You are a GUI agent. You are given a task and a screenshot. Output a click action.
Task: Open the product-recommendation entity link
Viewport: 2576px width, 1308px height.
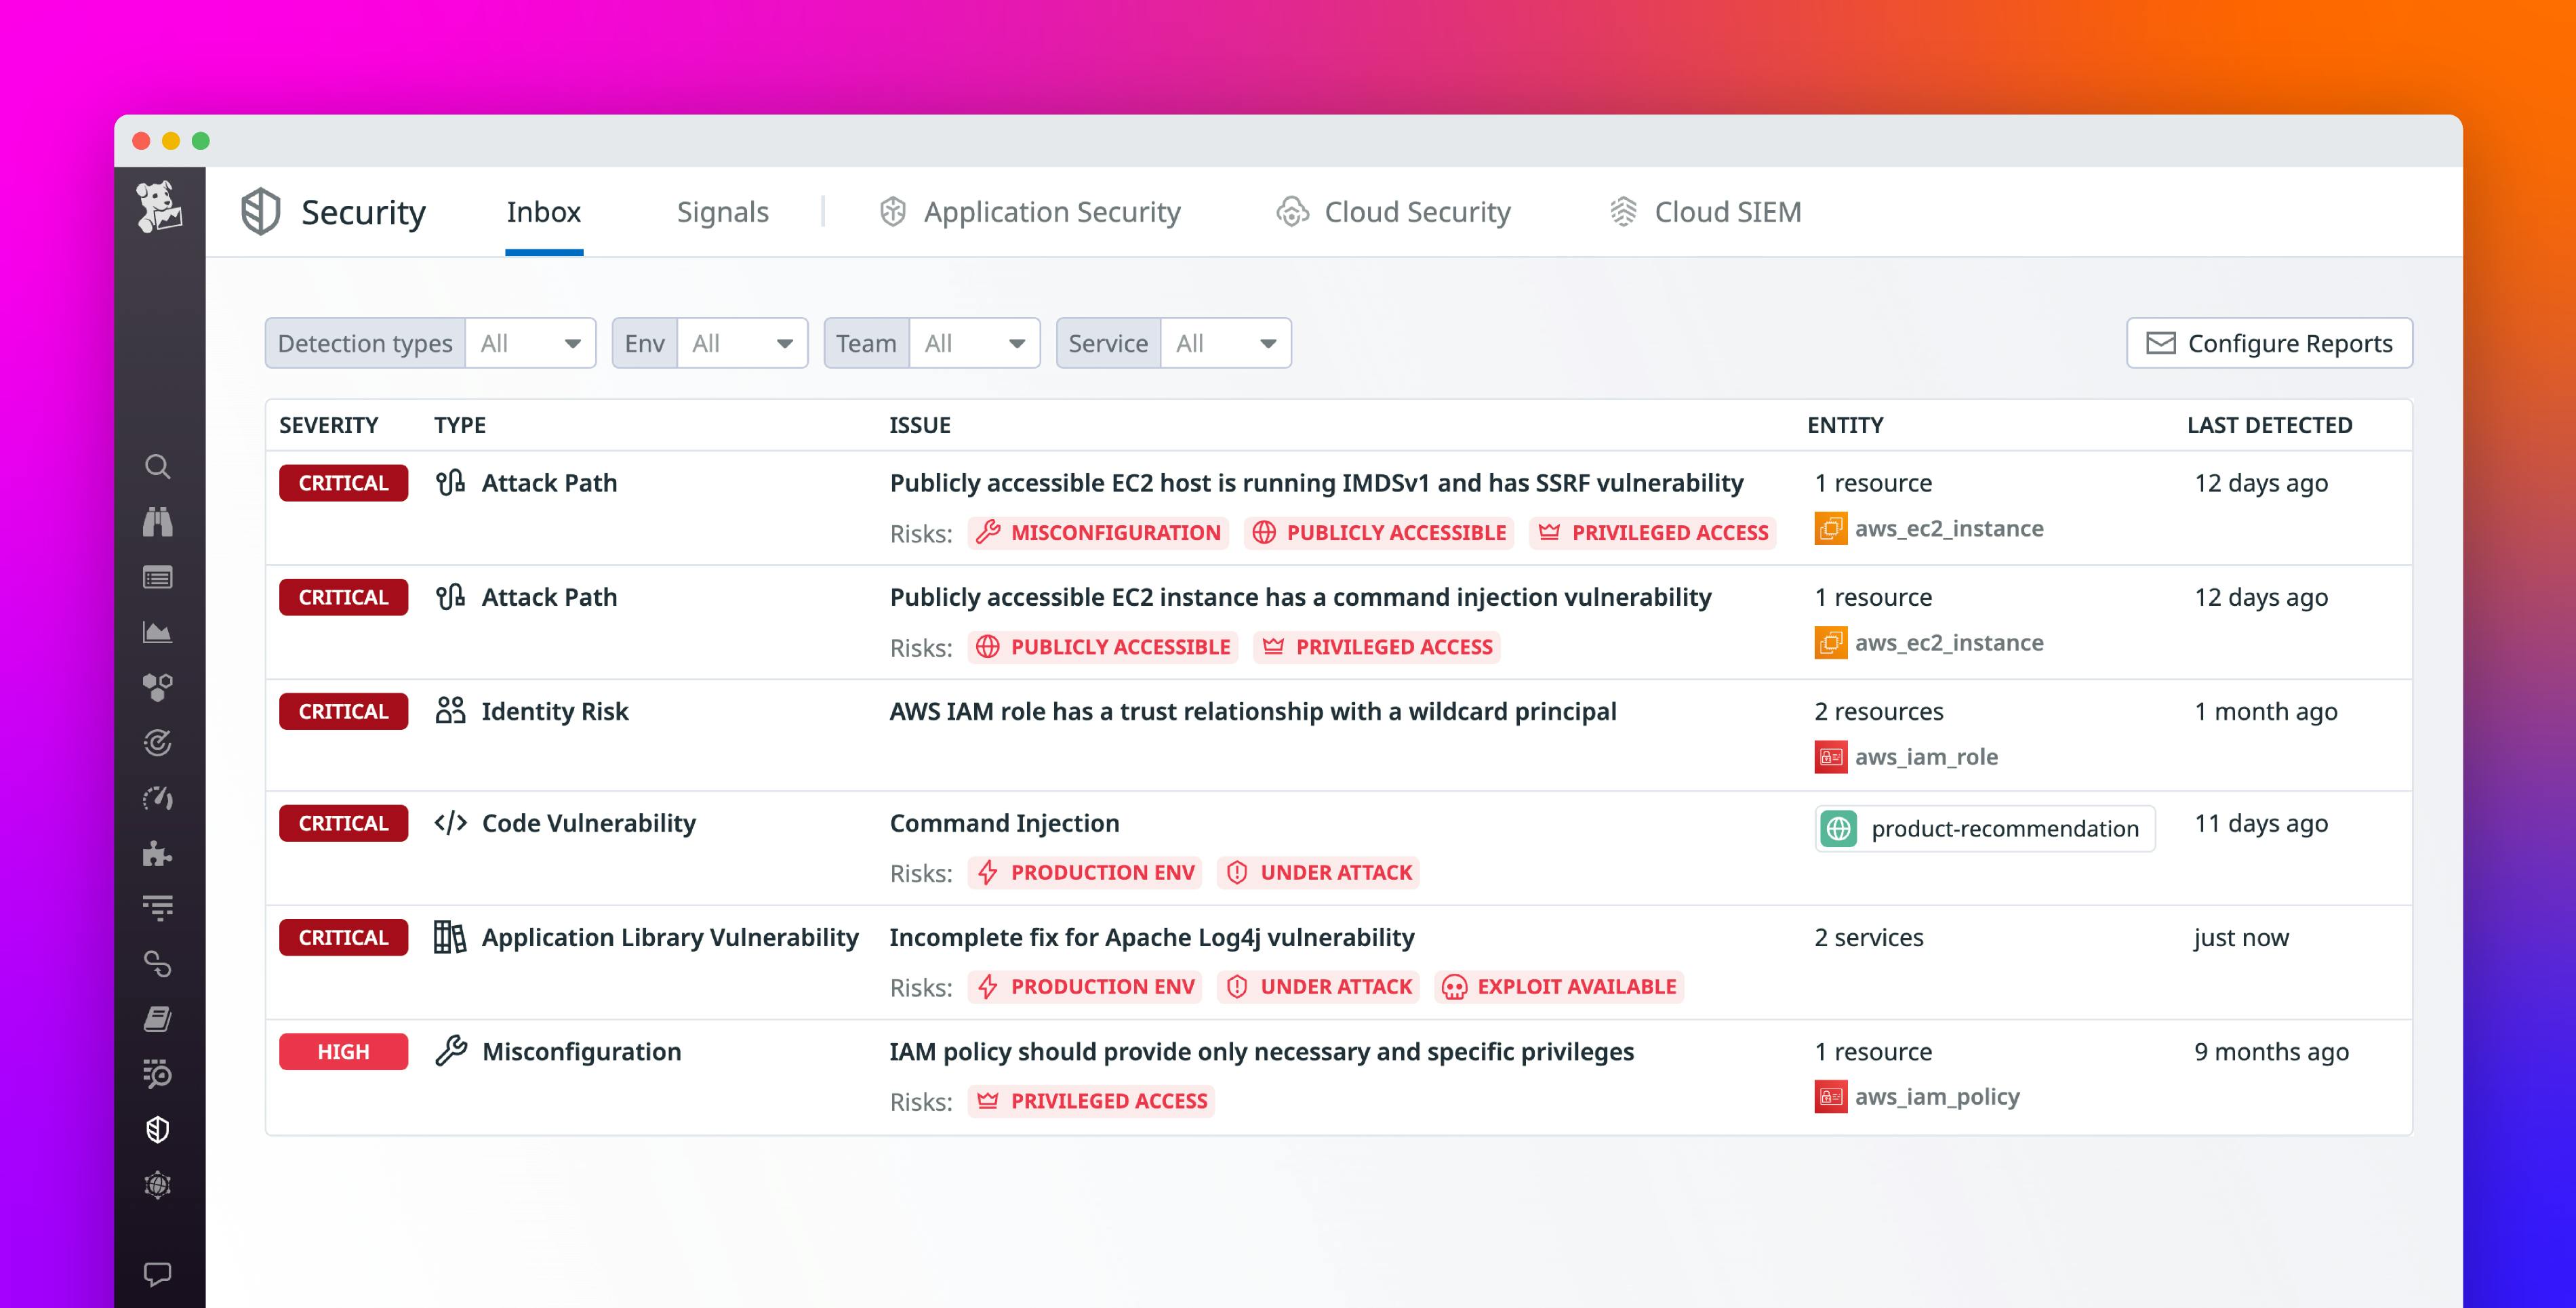tap(1984, 828)
